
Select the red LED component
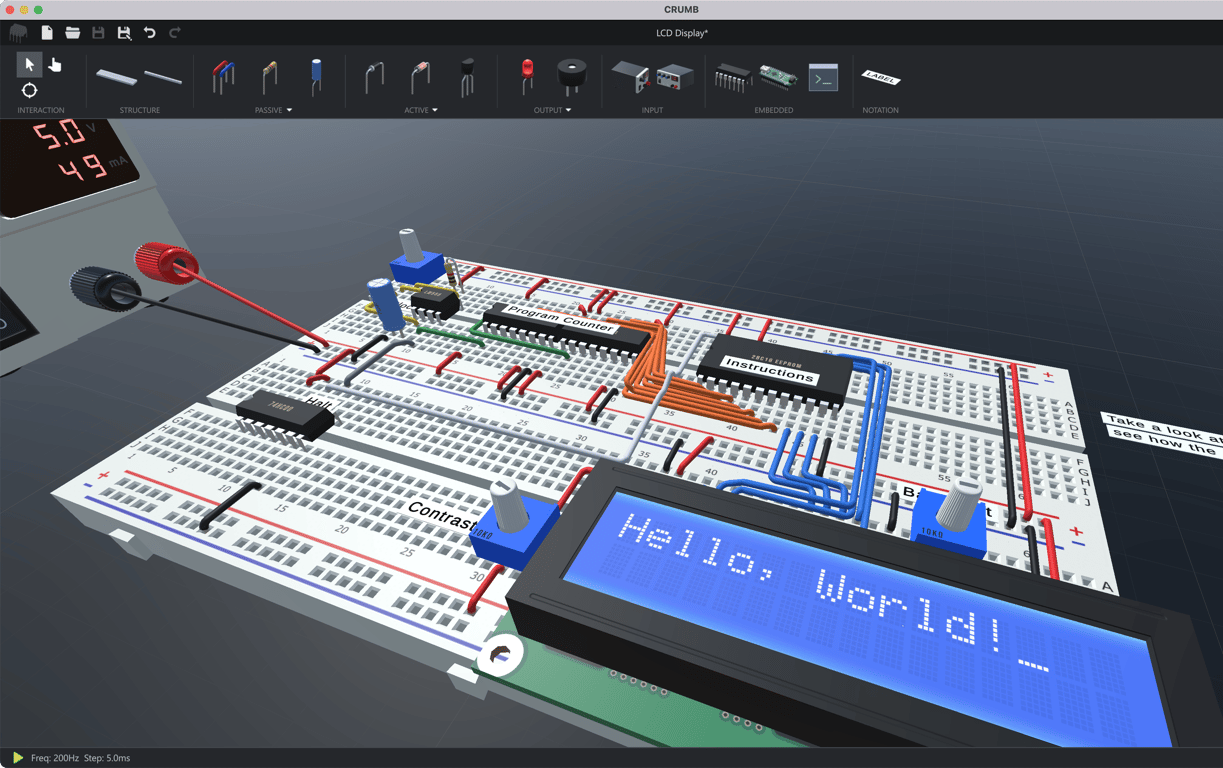527,76
